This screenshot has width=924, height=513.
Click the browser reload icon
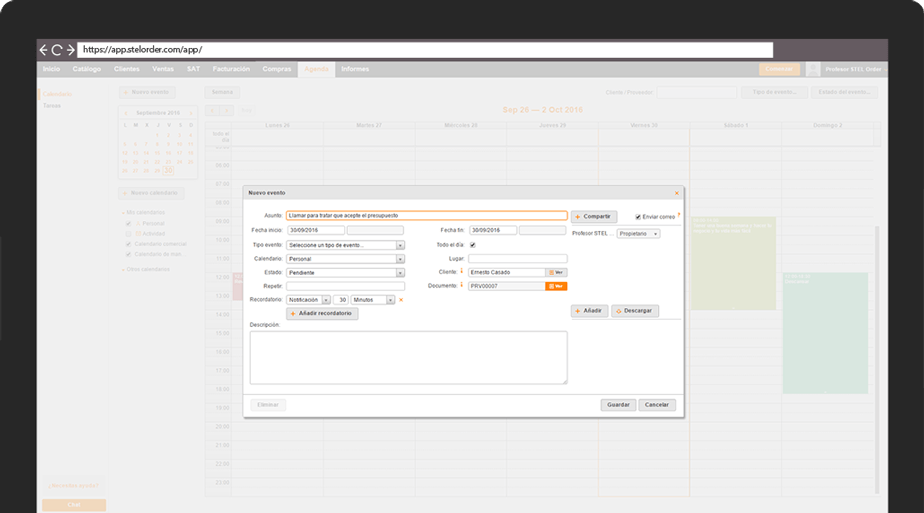click(x=57, y=50)
